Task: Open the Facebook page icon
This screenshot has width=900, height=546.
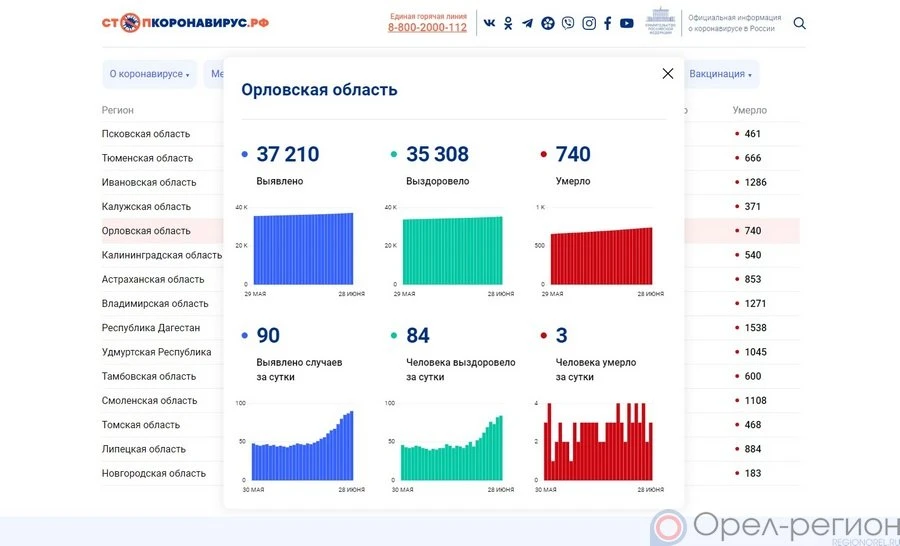Action: point(607,23)
